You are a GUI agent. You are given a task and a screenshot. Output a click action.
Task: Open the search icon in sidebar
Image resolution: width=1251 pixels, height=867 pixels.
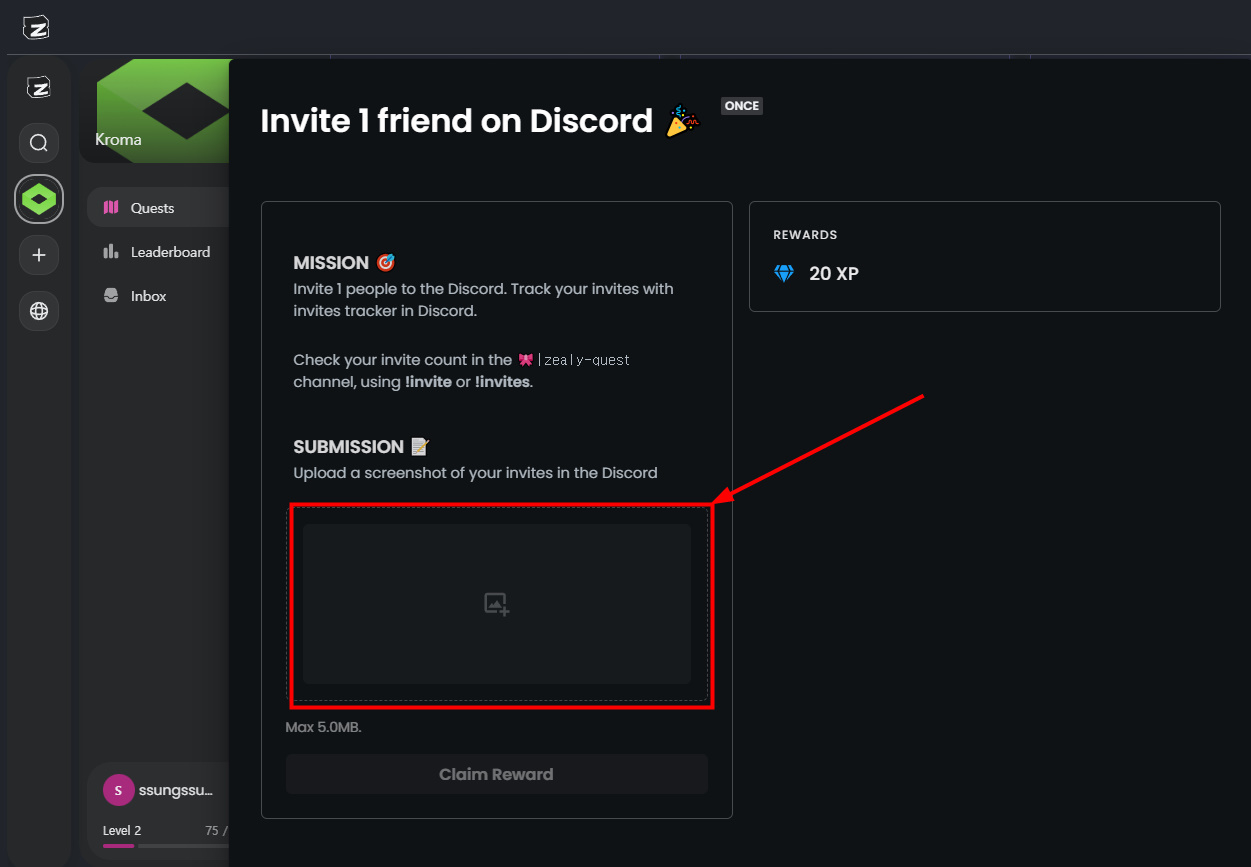pos(39,143)
